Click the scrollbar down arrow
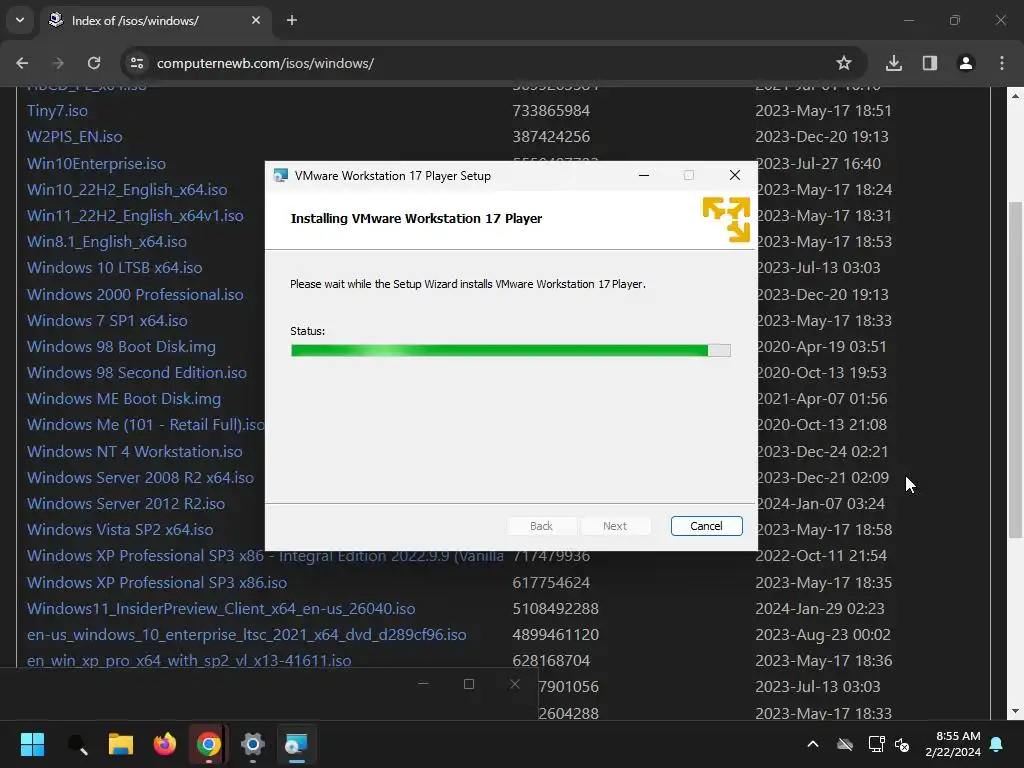Image resolution: width=1024 pixels, height=768 pixels. 1015,711
